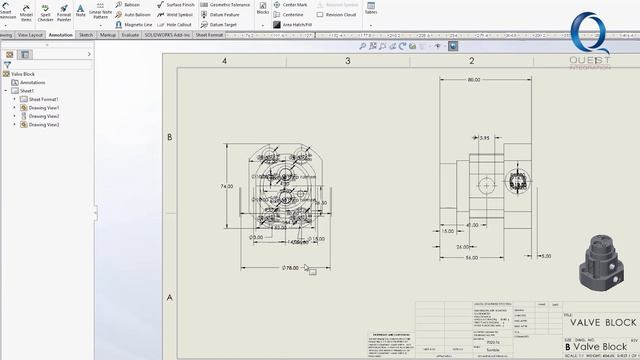Insert a Datum Target
Screen dimensions: 640x360
point(218,24)
